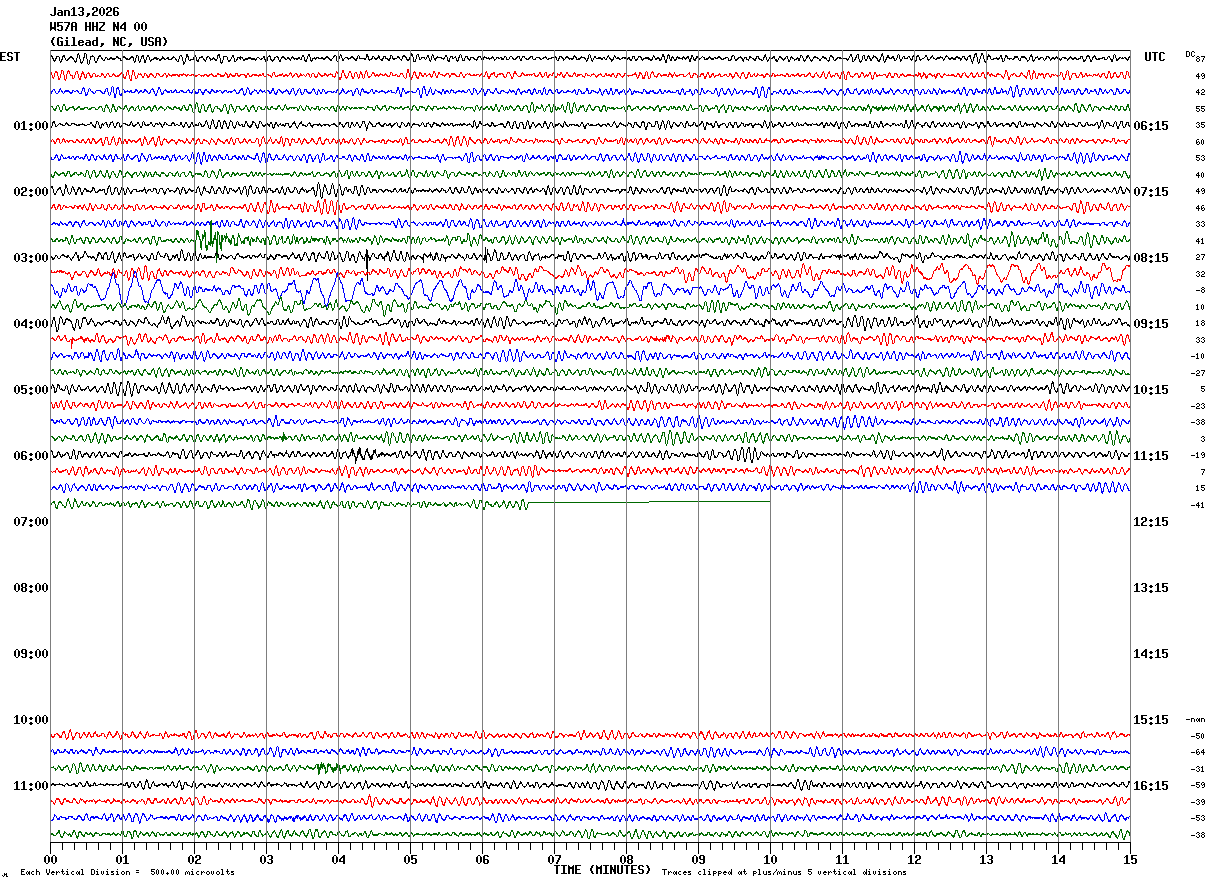Image resolution: width=1210 pixels, height=886 pixels.
Task: Click the DC offset value -nan
Action: pyautogui.click(x=1196, y=720)
